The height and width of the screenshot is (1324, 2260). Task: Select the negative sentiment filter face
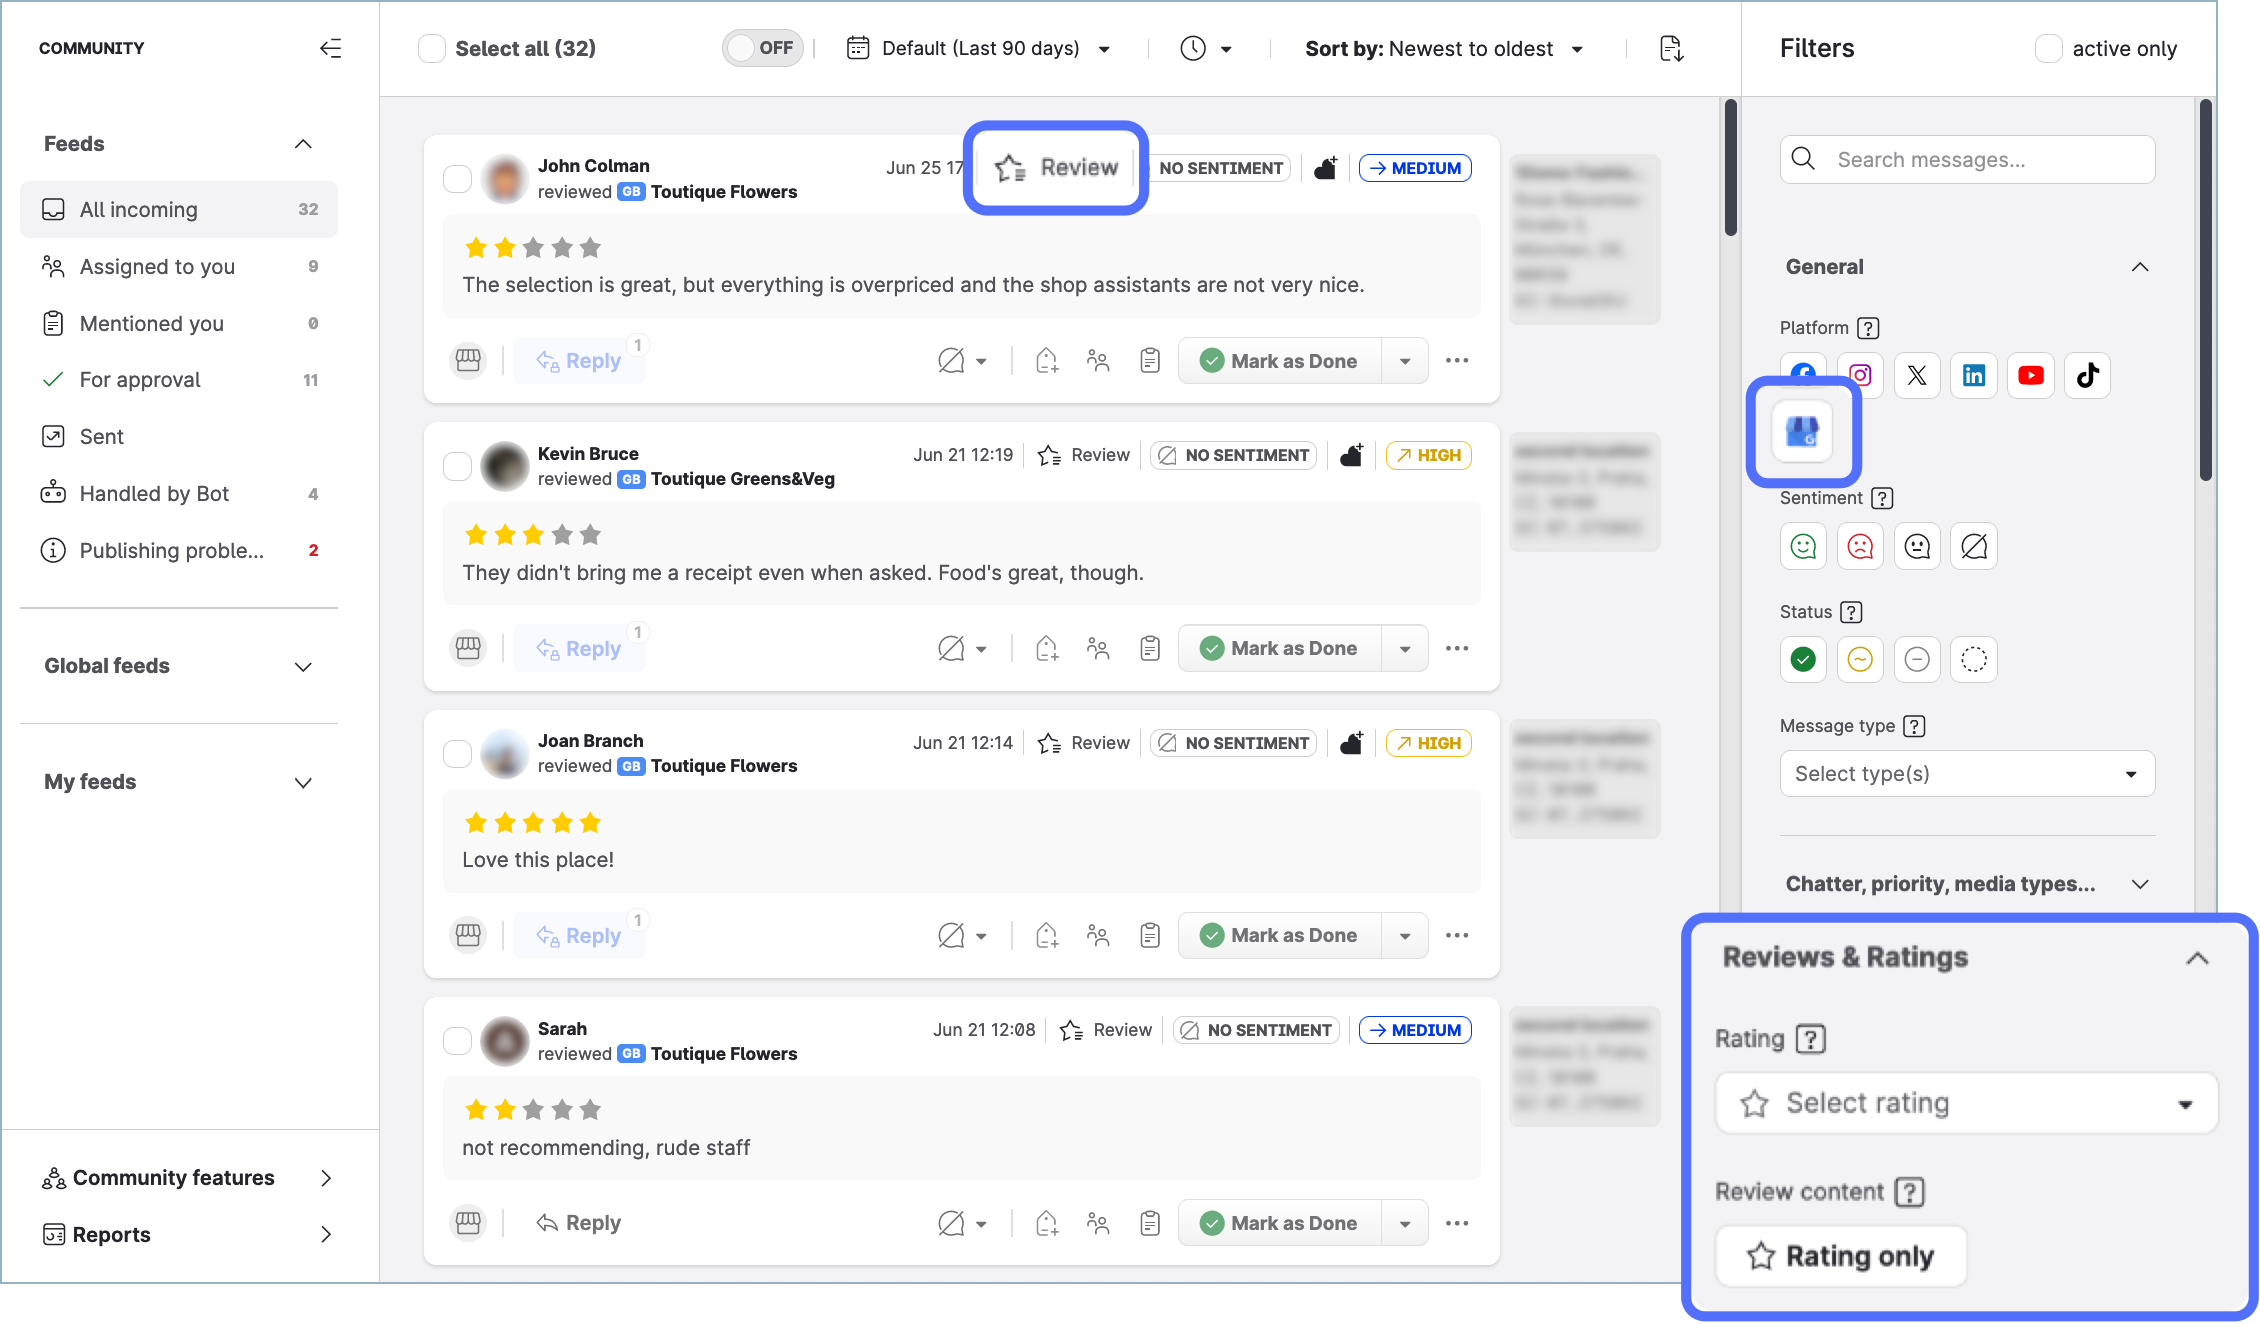(1860, 547)
